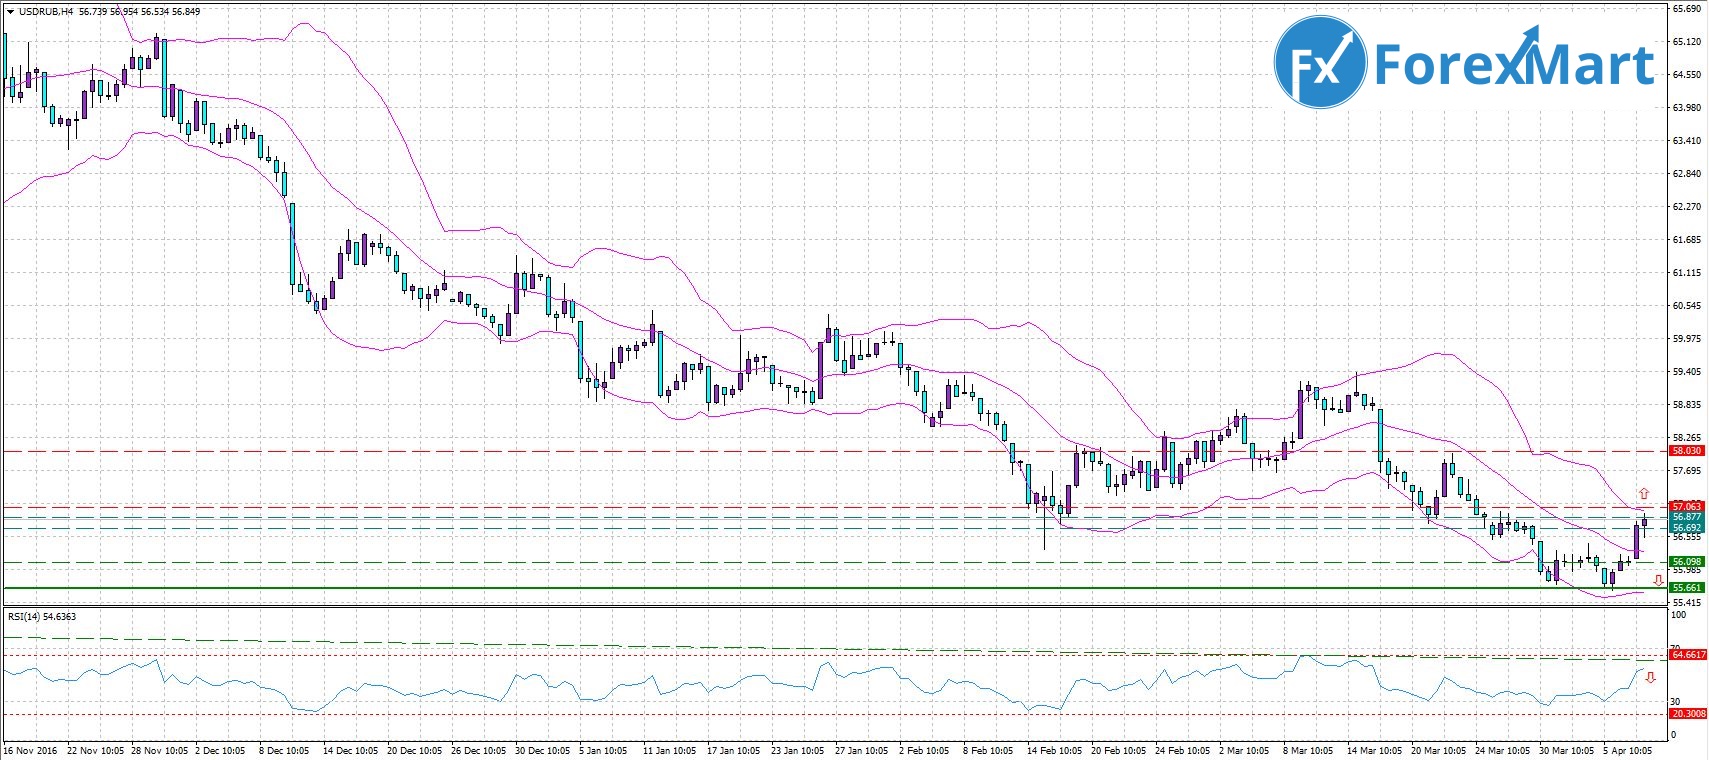
Task: Click the teal 56.692 price label
Action: point(1687,528)
